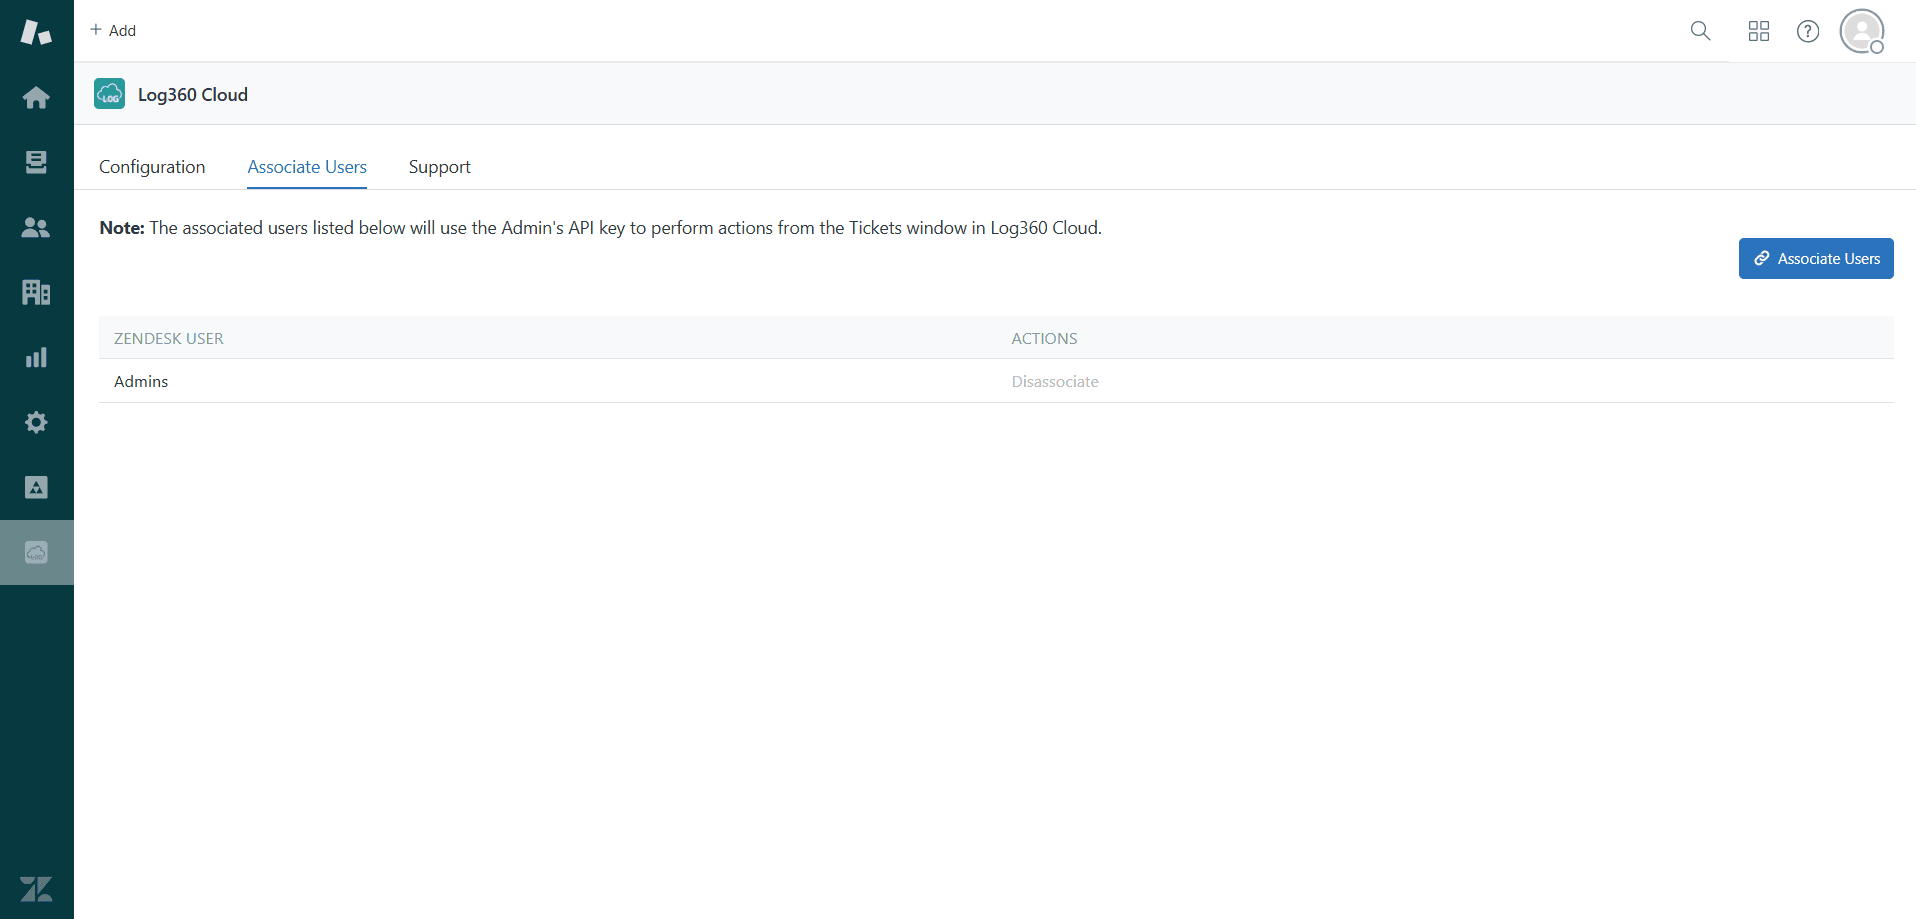The image size is (1916, 919).
Task: Open the image-style app icon in sidebar
Action: pyautogui.click(x=36, y=487)
